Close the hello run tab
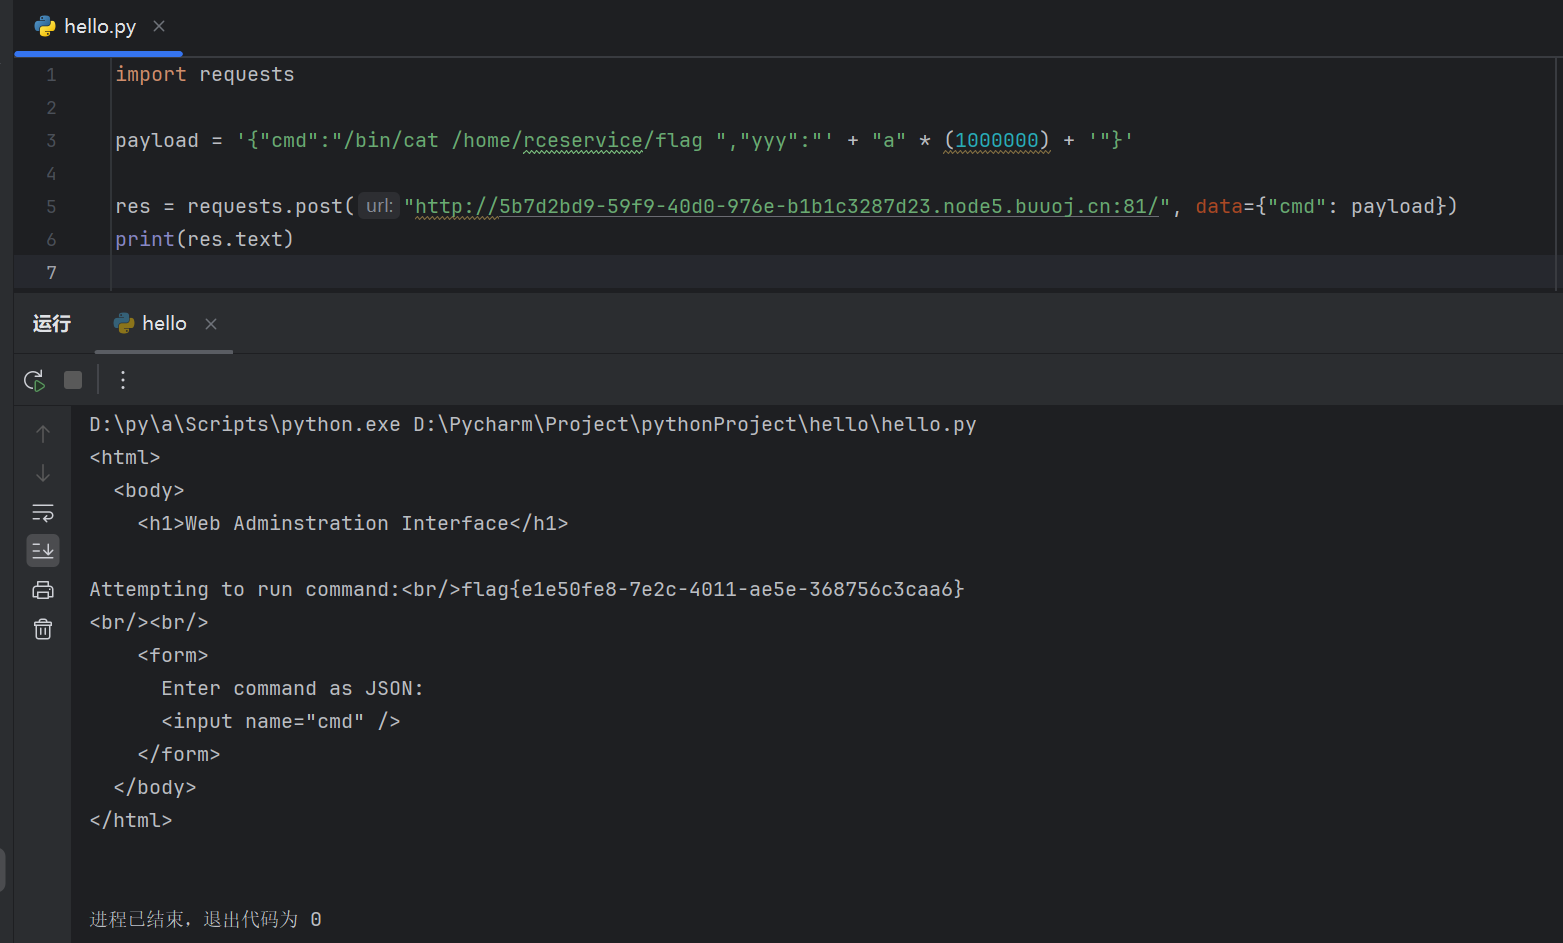This screenshot has width=1563, height=943. (x=211, y=324)
